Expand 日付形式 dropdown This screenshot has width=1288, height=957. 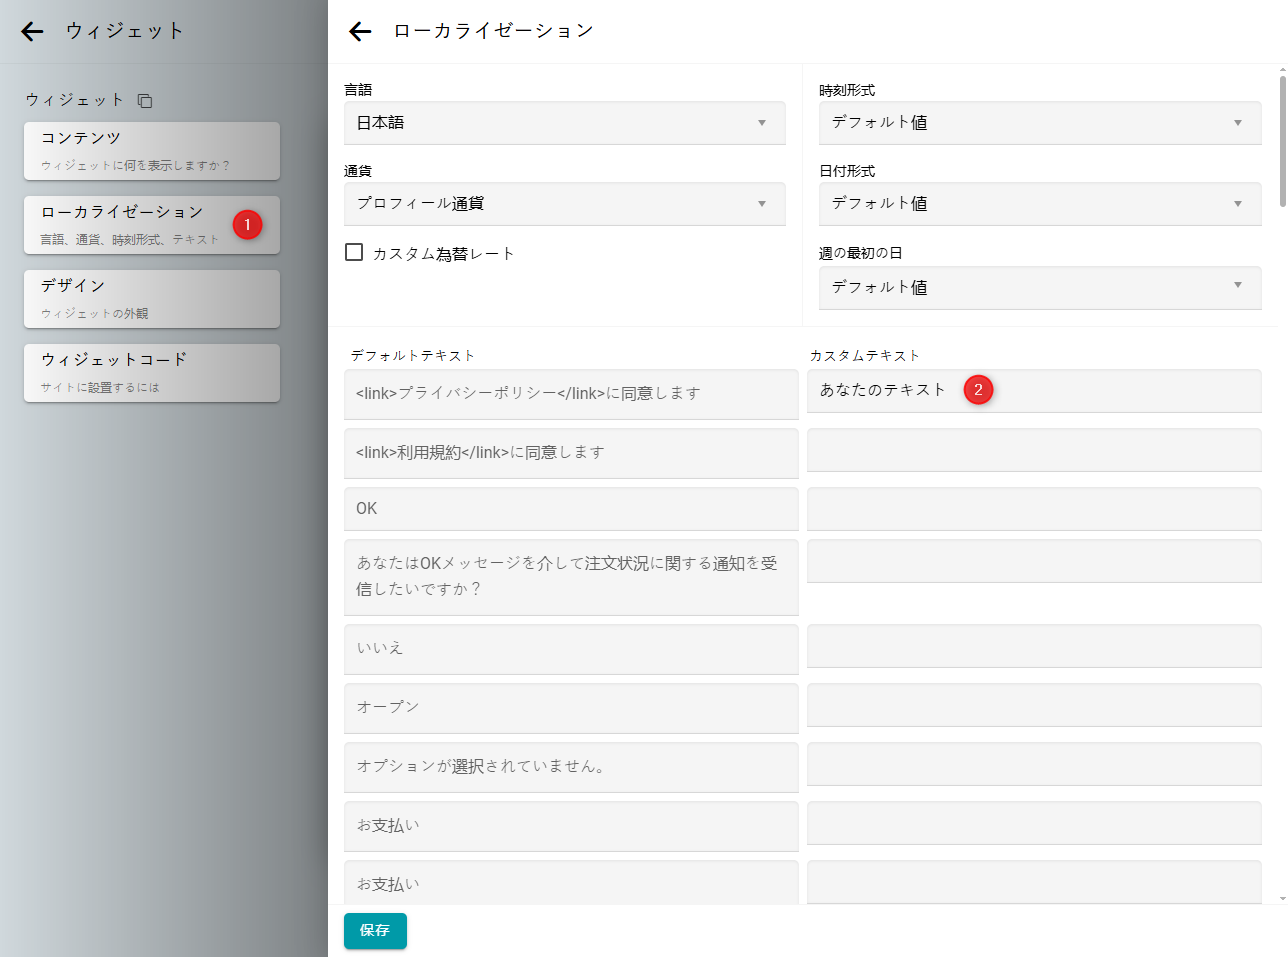click(1039, 204)
